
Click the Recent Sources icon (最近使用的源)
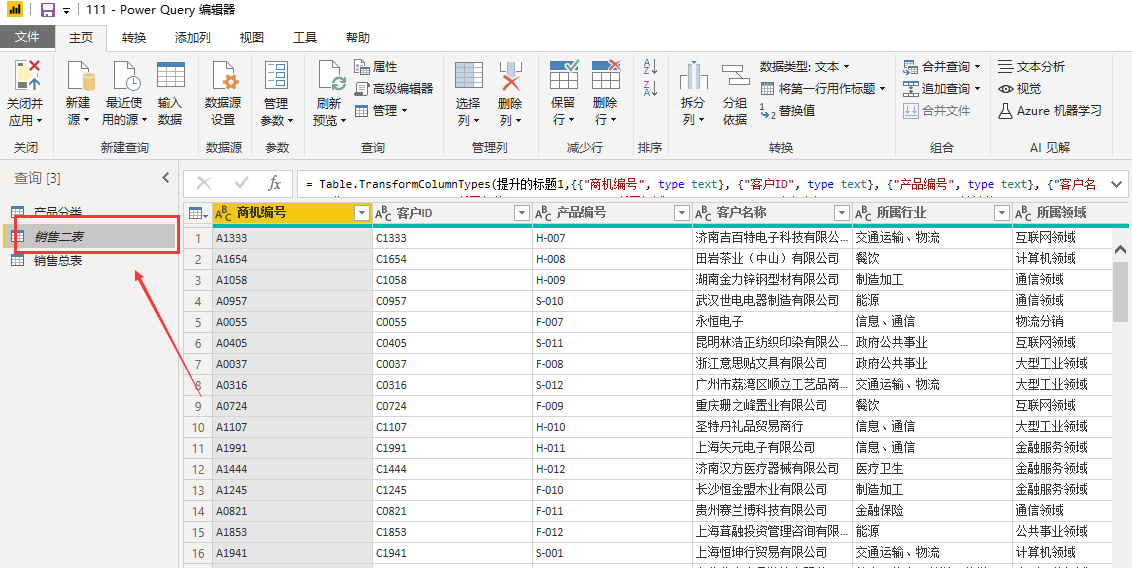point(125,76)
